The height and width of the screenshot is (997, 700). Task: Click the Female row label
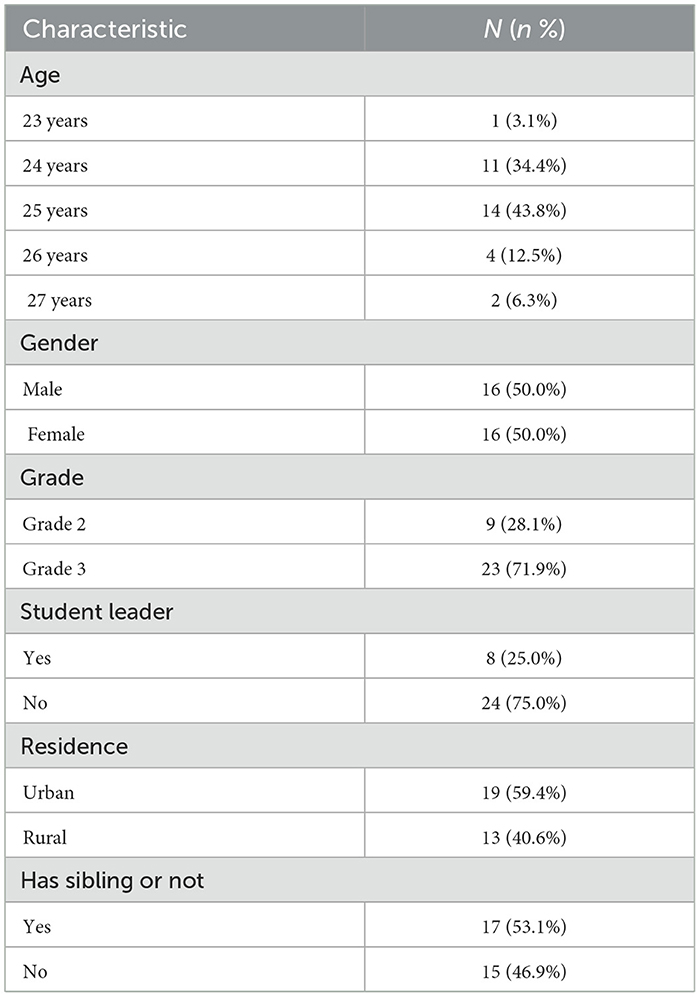pos(56,434)
